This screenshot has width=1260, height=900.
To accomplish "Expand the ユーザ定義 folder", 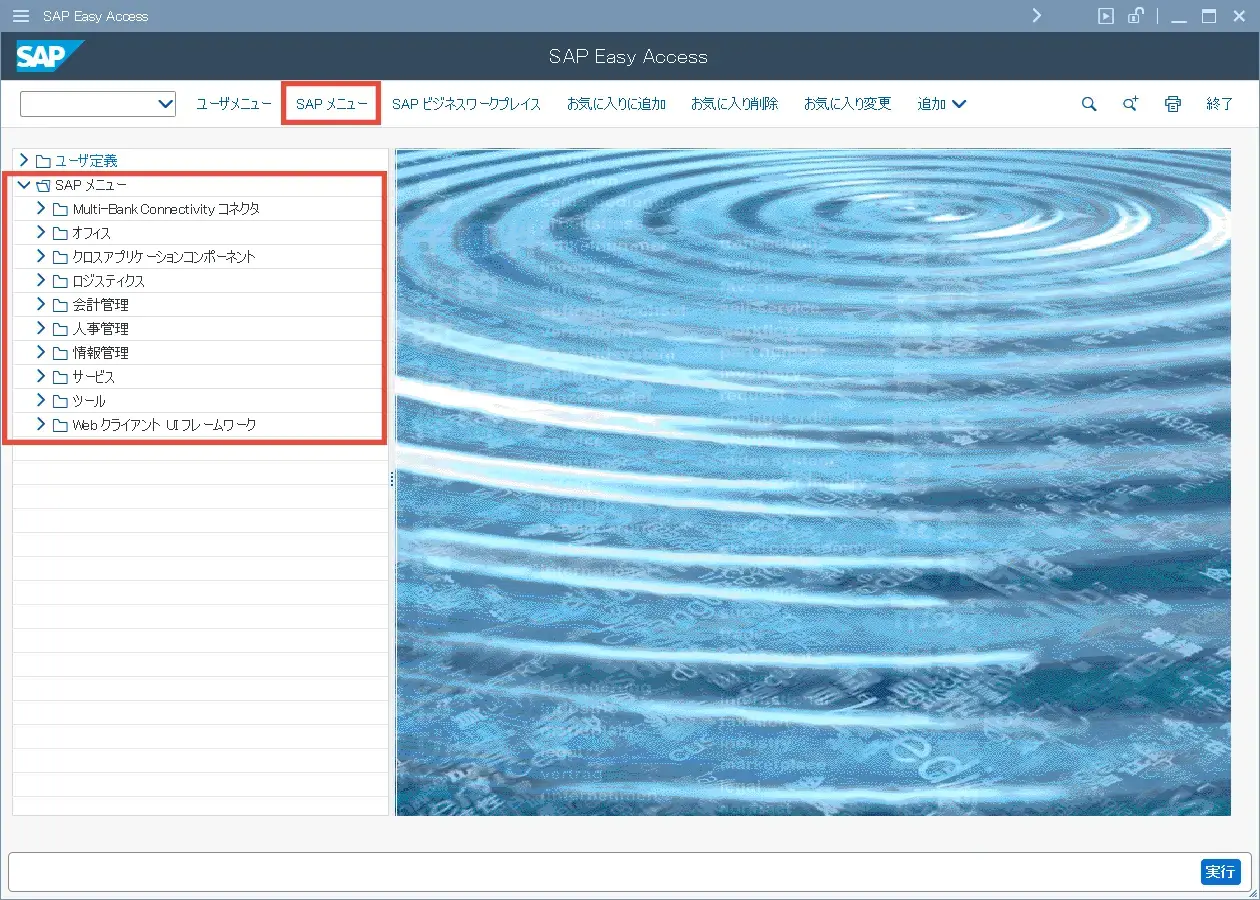I will coord(24,160).
